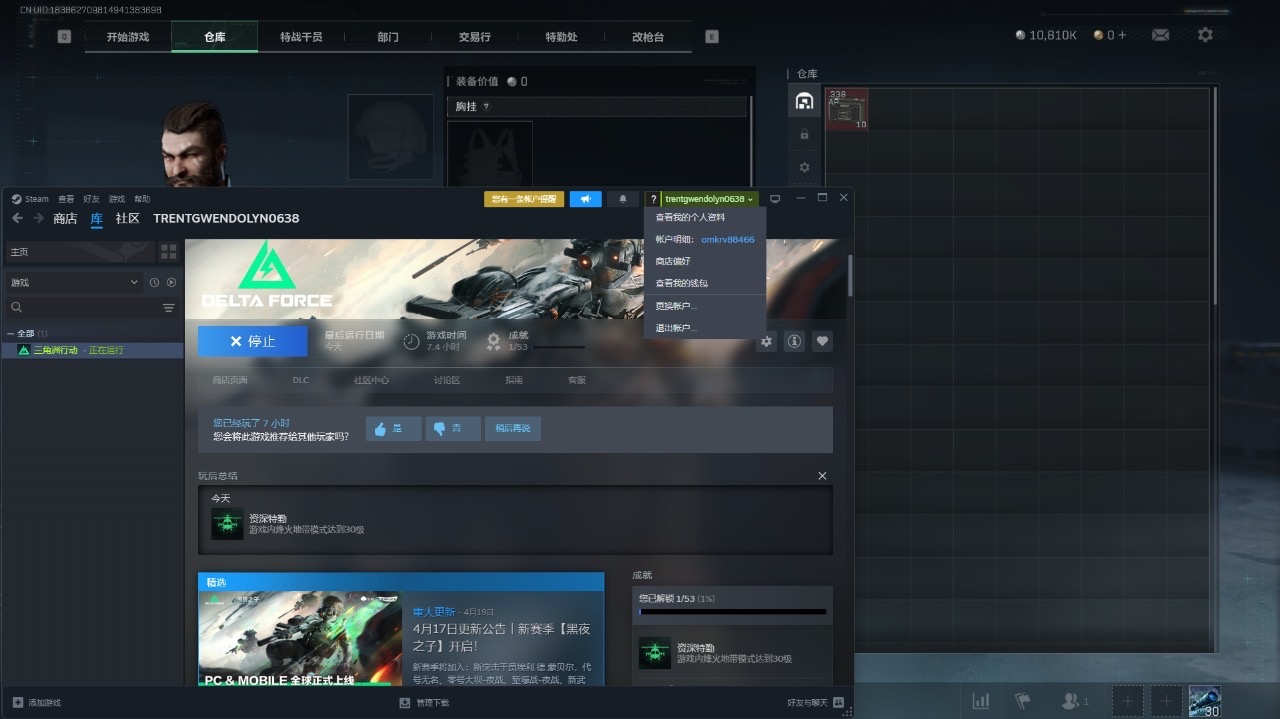The width and height of the screenshot is (1280, 719).
Task: Collapse the 全部 games list
Action: tap(11, 333)
